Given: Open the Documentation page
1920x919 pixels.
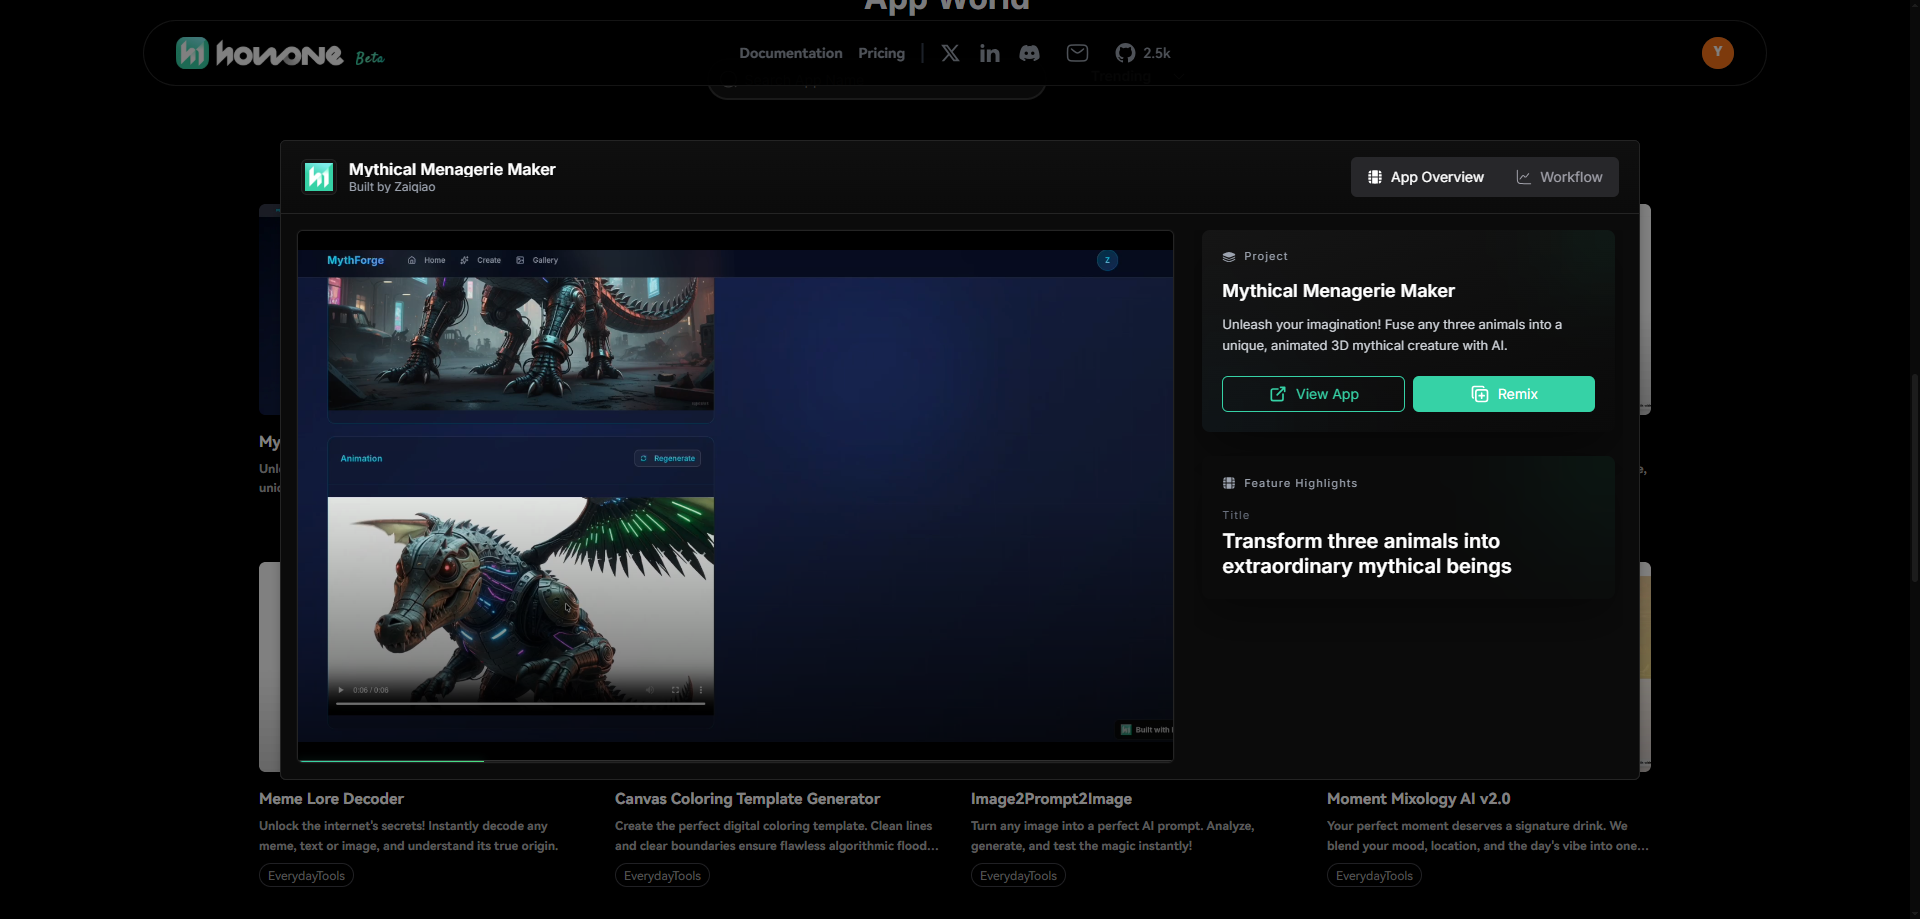Looking at the screenshot, I should point(790,53).
